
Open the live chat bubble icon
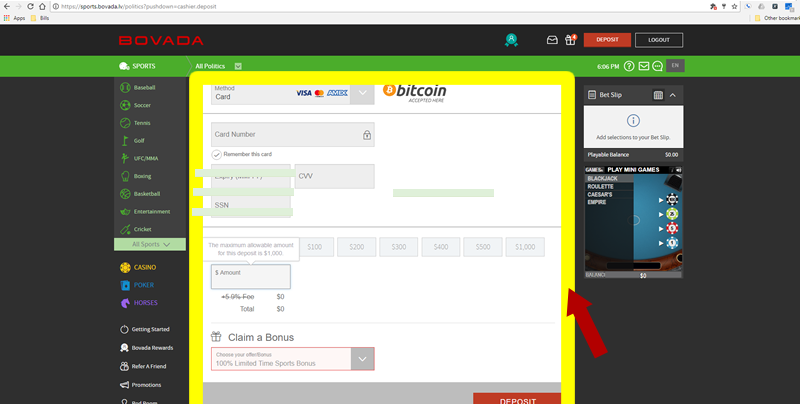(x=658, y=66)
